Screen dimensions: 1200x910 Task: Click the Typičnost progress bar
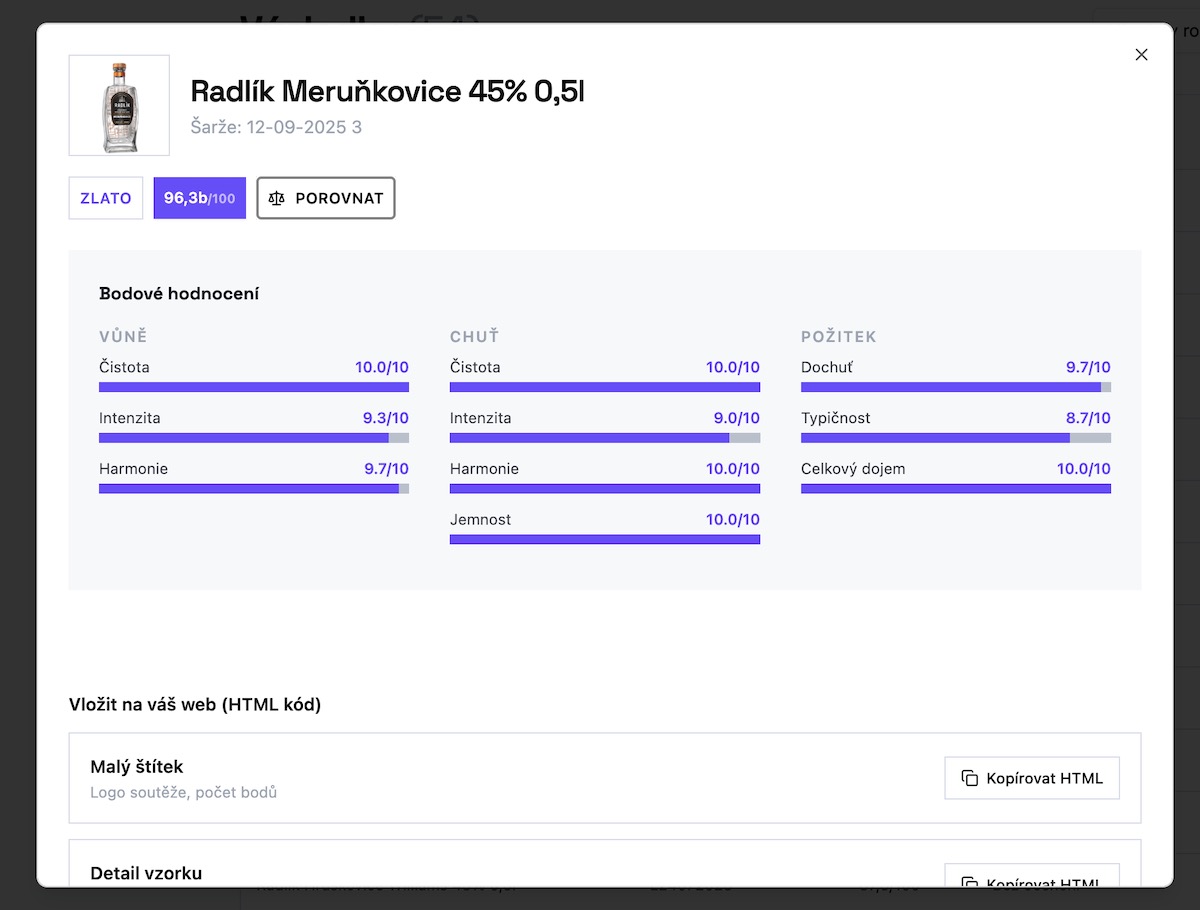click(x=956, y=438)
